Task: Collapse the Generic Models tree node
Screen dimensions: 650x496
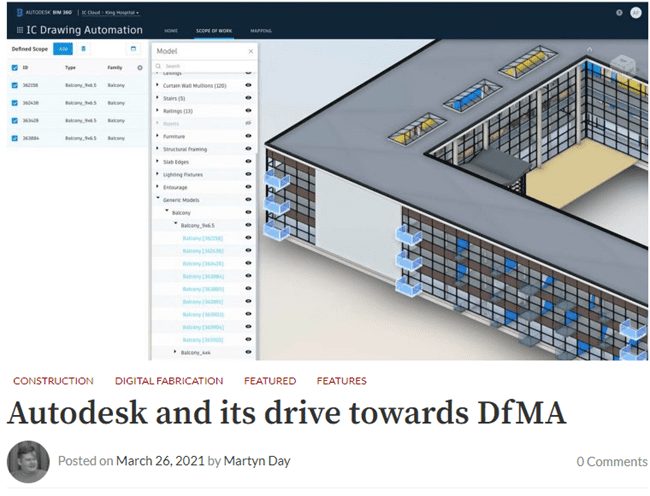Action: 157,199
